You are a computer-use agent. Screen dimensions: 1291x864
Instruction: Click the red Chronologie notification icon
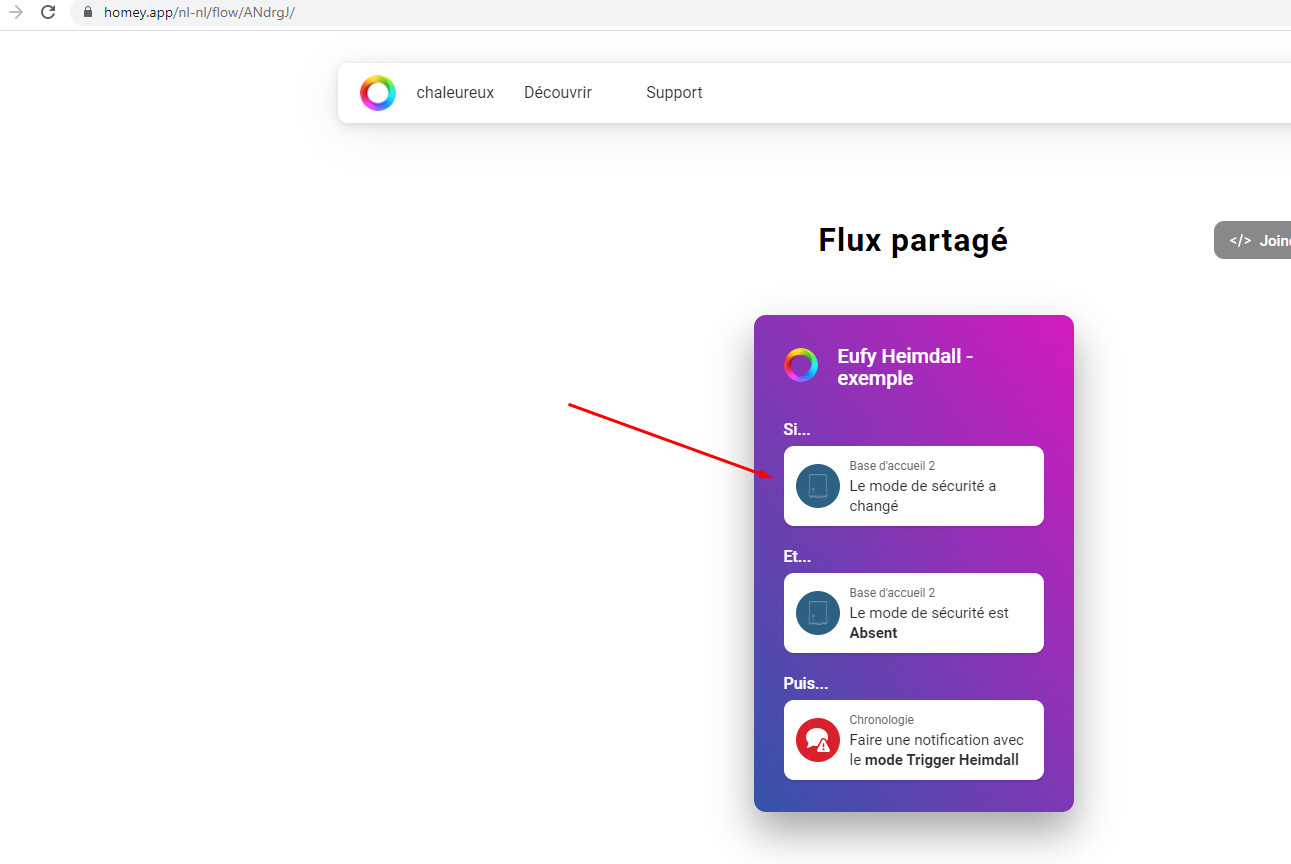[818, 740]
